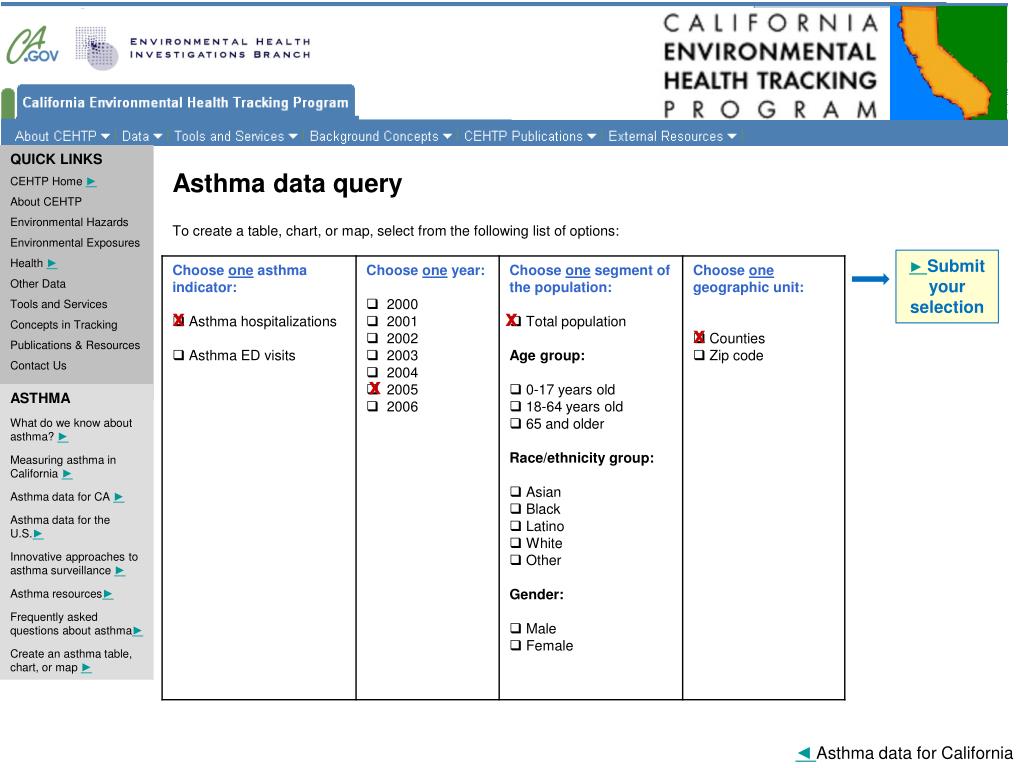Open the Data dropdown menu
This screenshot has width=1024, height=768.
pos(142,136)
